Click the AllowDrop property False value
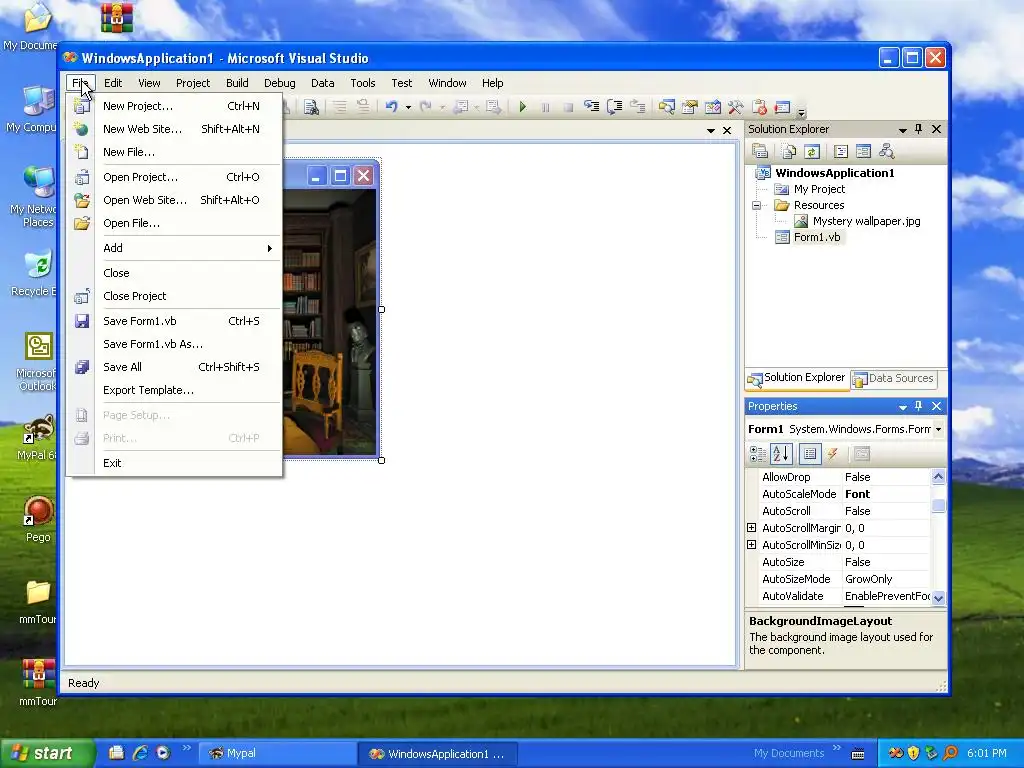Viewport: 1024px width, 768px height. (x=886, y=477)
